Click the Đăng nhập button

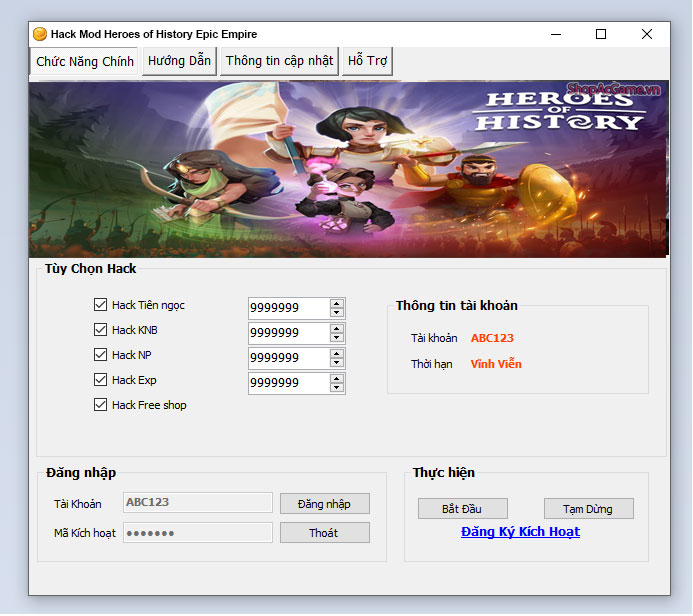(x=325, y=504)
